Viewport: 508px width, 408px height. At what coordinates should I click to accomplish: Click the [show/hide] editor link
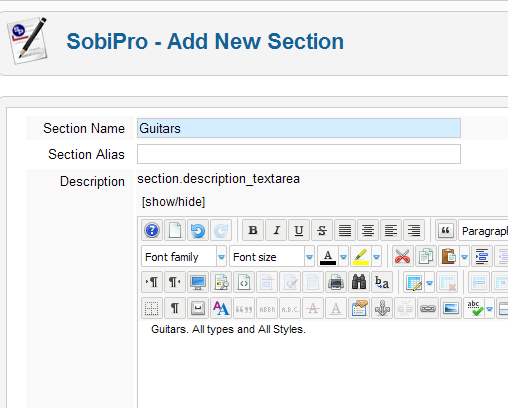coord(173,202)
